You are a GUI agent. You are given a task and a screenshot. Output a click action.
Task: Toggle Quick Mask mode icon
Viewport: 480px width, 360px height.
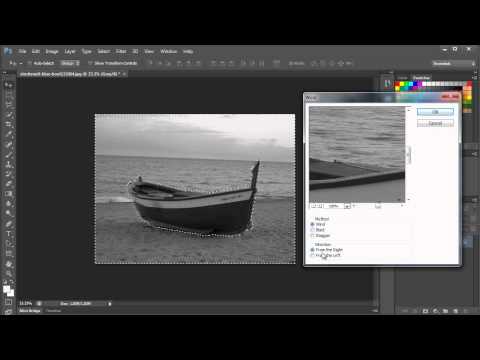[9, 302]
